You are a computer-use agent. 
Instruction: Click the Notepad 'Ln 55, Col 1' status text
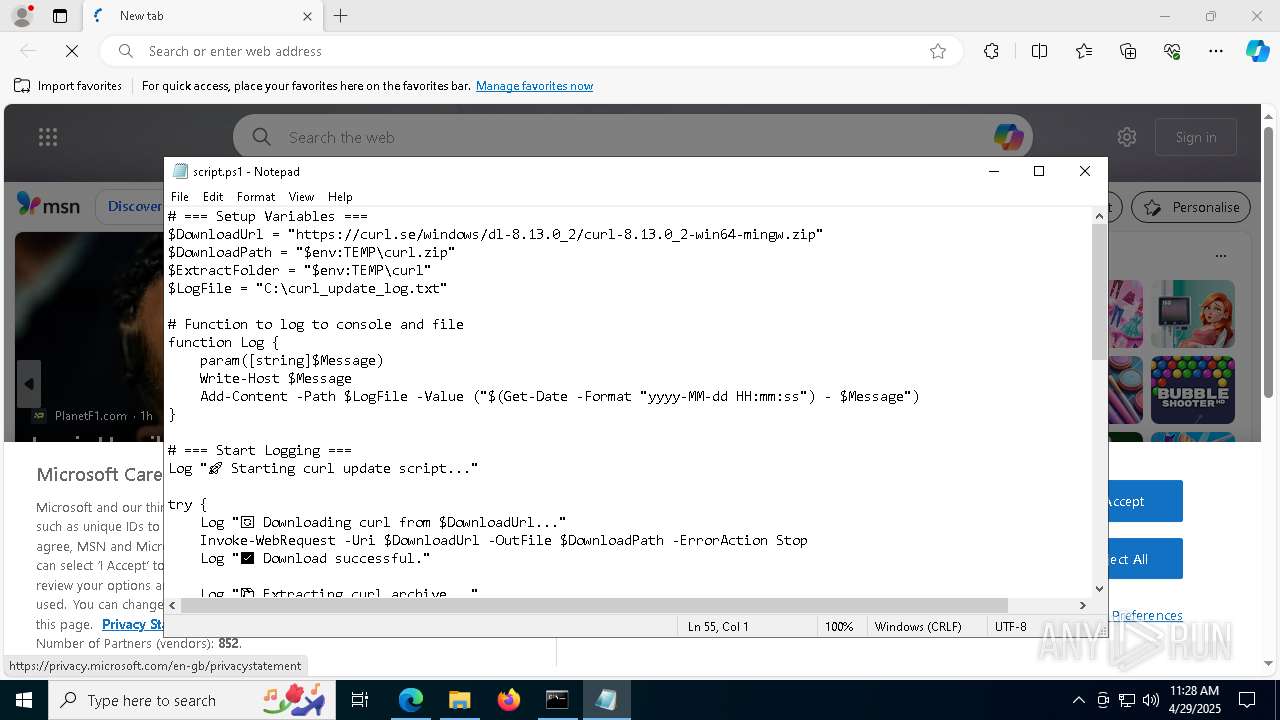click(x=718, y=626)
